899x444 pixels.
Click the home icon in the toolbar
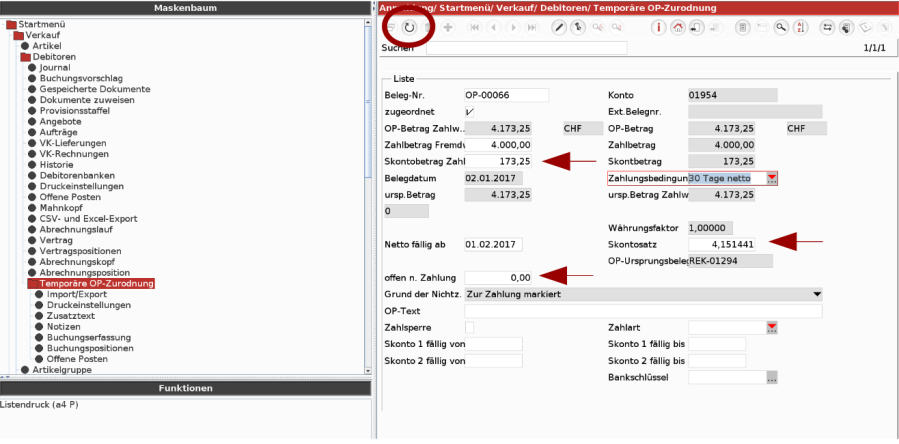679,27
